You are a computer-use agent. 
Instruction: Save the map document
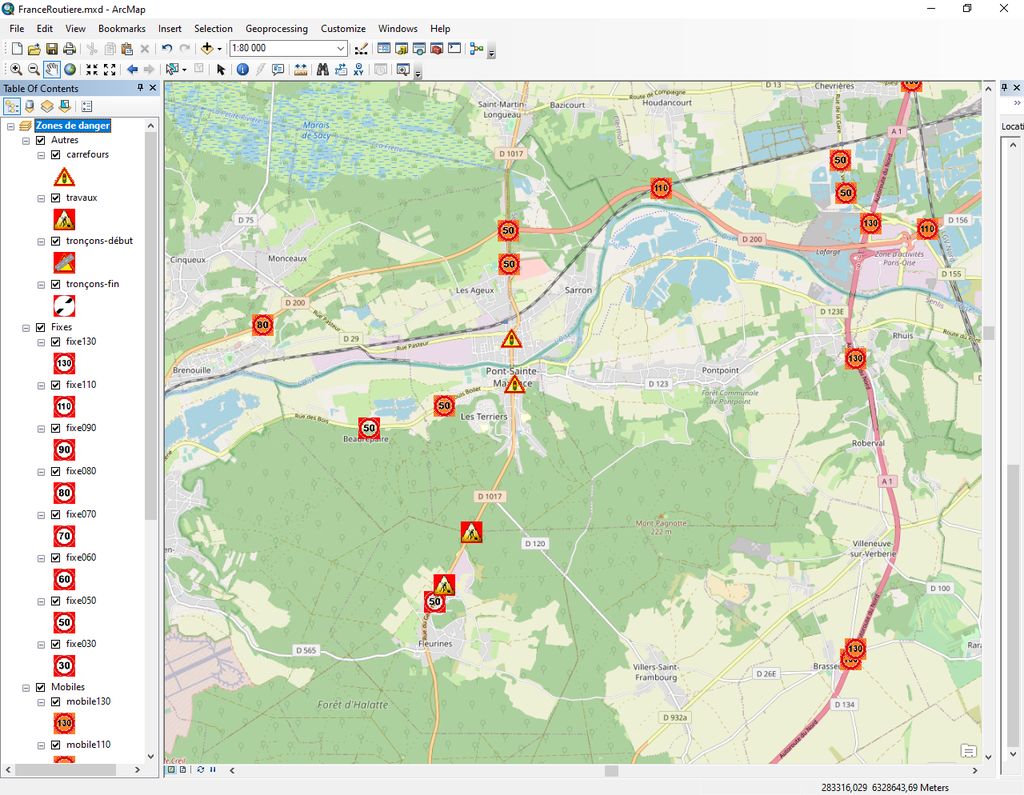coord(52,48)
